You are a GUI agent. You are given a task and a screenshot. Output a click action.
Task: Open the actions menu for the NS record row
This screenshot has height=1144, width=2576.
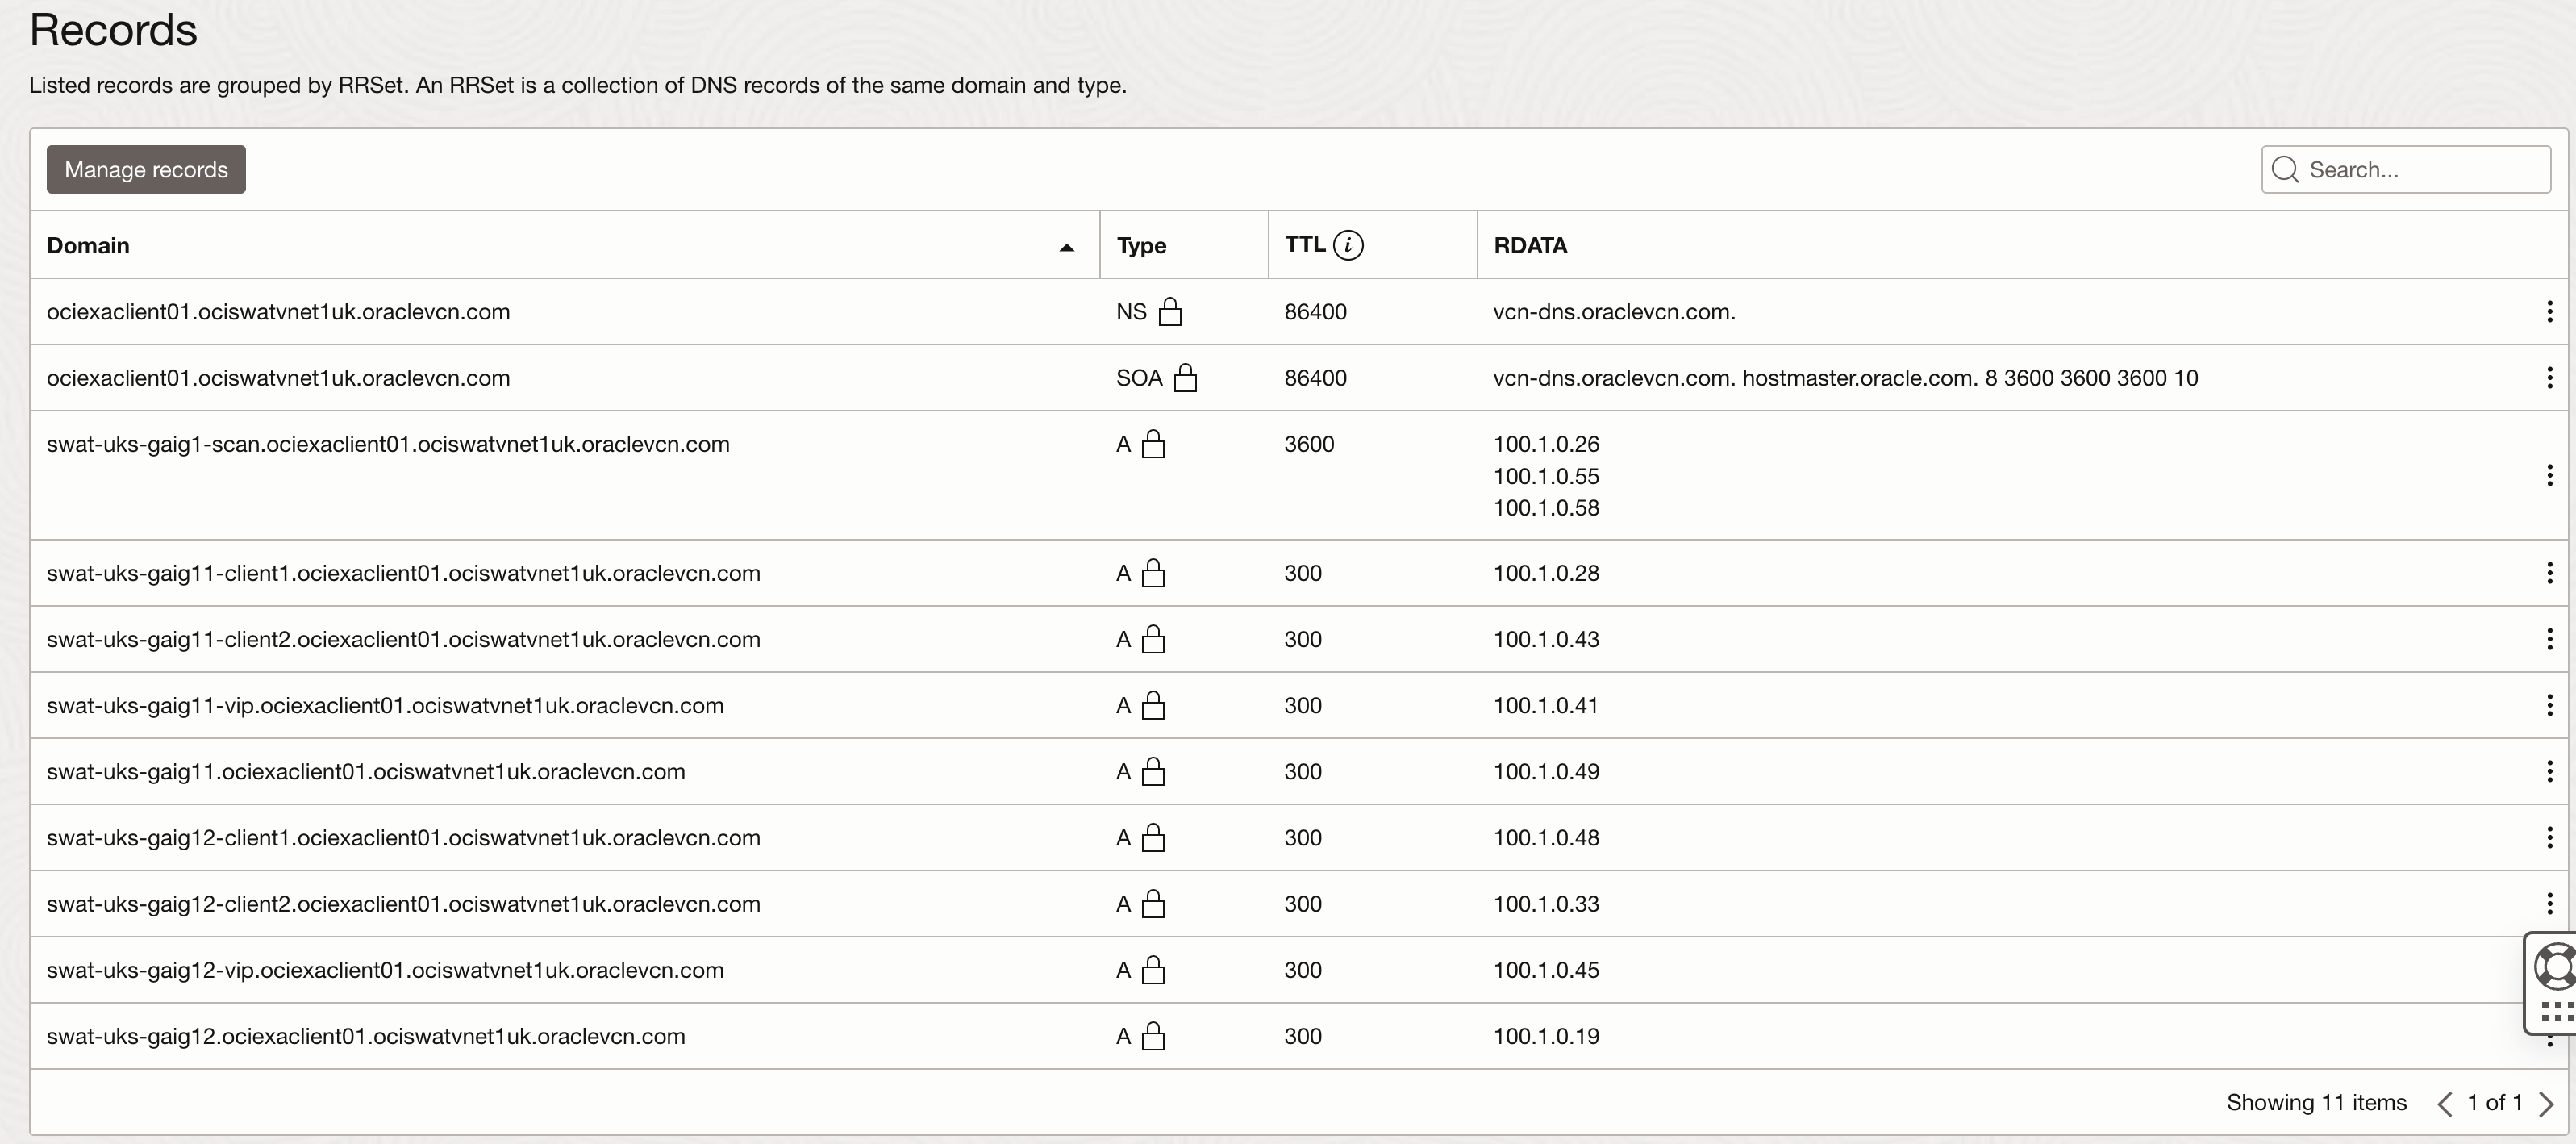tap(2550, 311)
